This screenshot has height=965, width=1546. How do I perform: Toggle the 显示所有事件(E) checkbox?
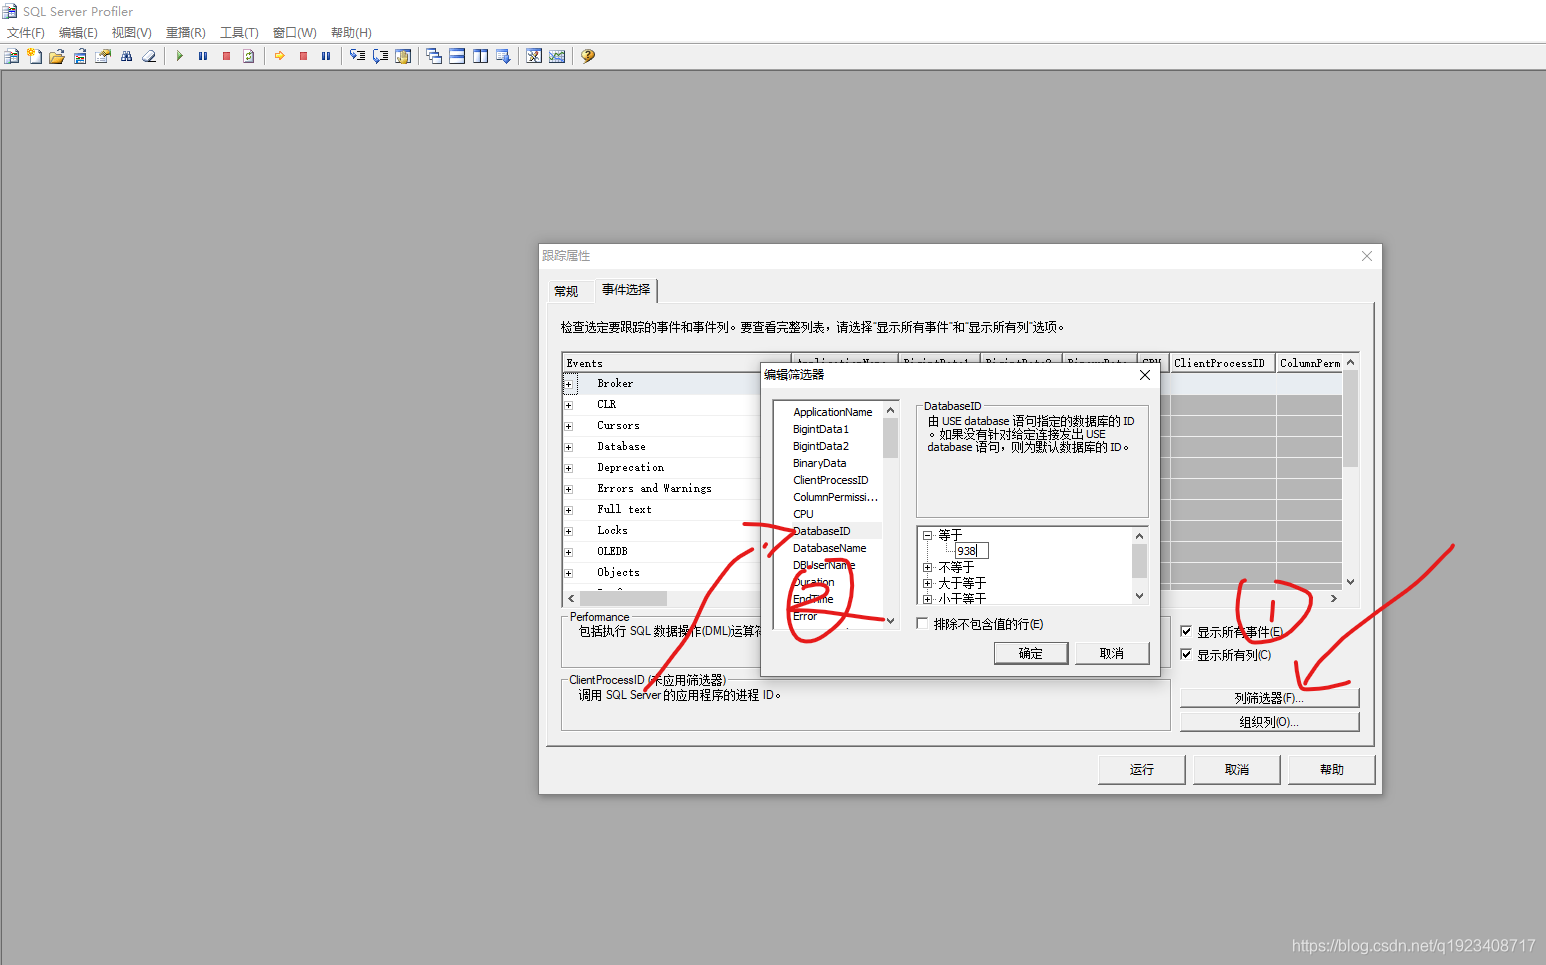click(1186, 631)
